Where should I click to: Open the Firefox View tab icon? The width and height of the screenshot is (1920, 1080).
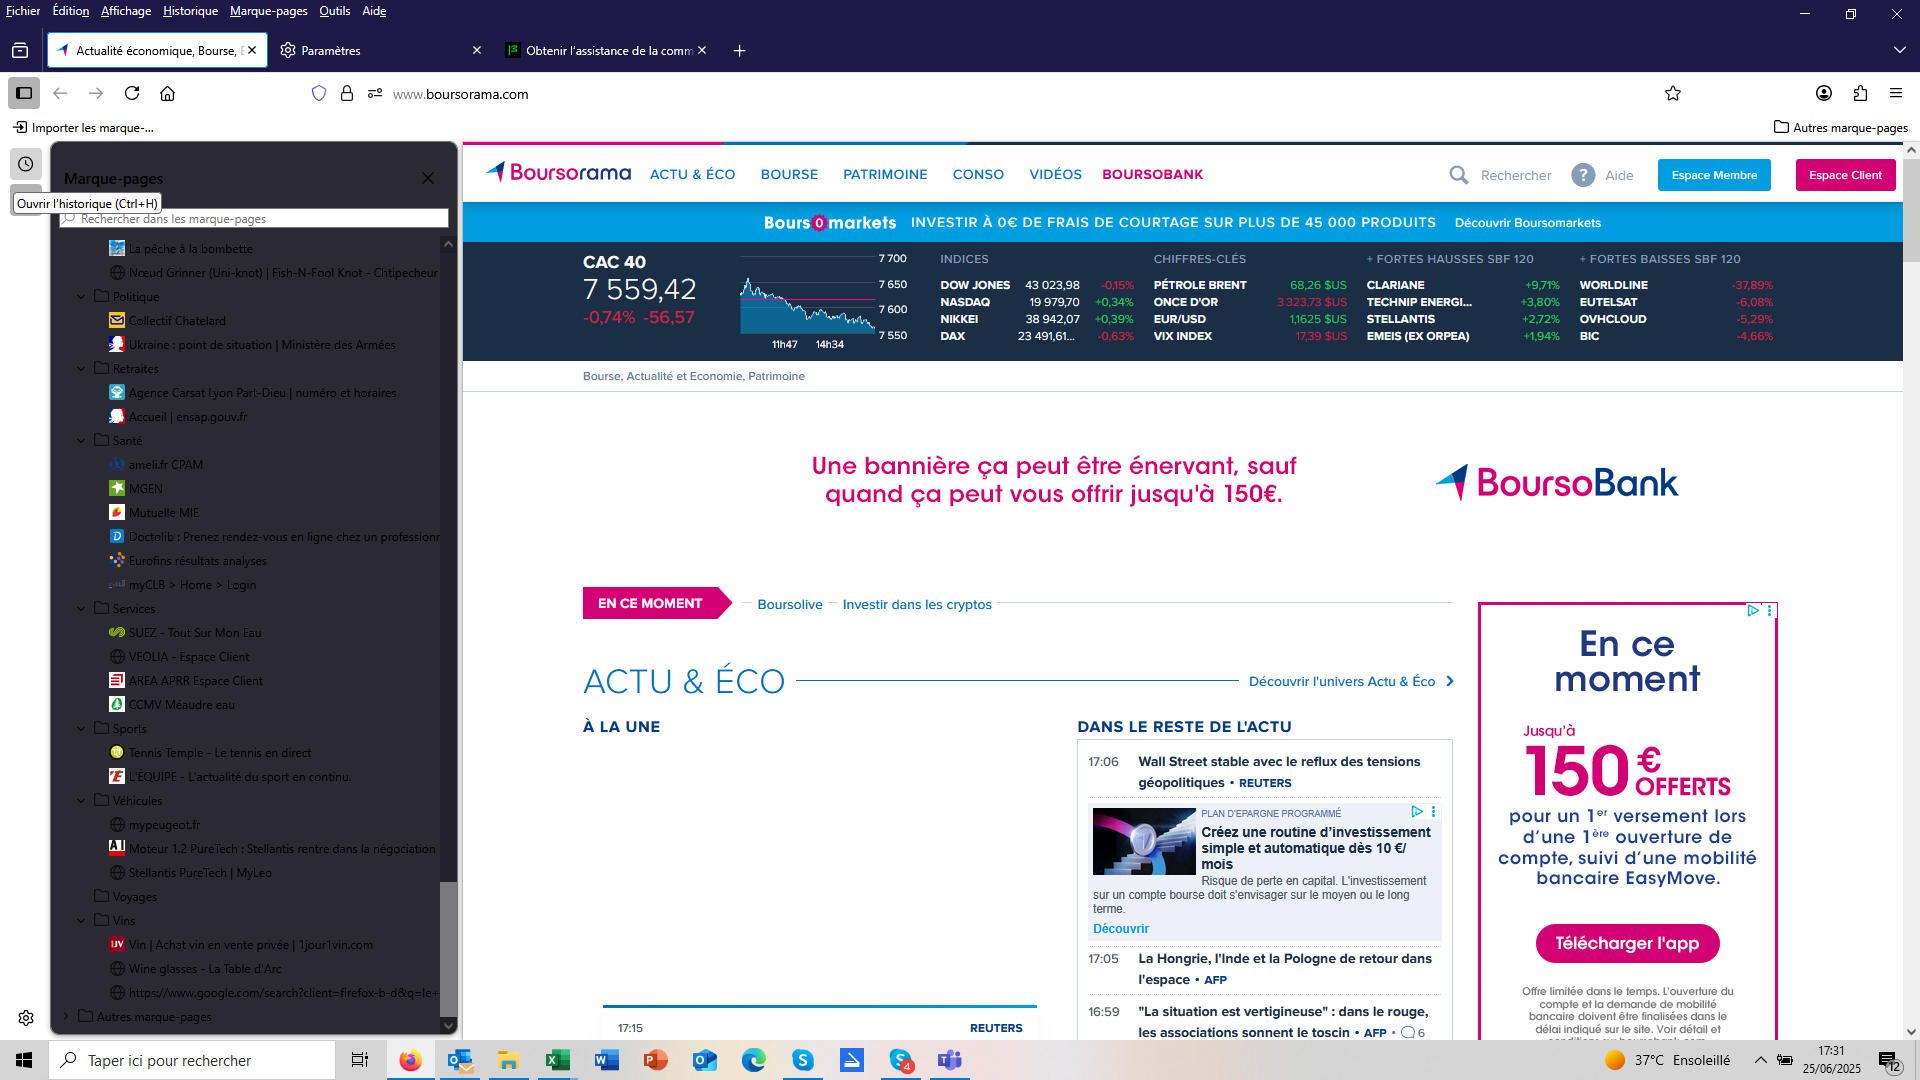coord(20,50)
